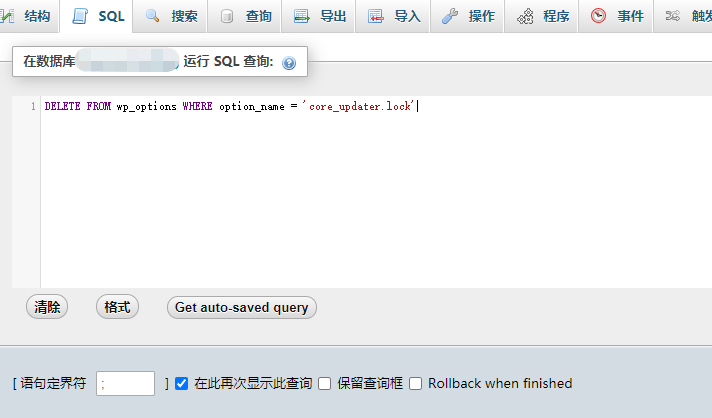Open the help icon beside 运行 SQL 查询

click(x=289, y=63)
